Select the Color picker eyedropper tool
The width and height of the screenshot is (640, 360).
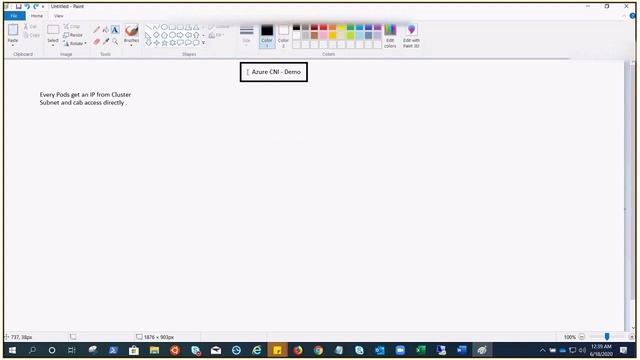click(106, 42)
